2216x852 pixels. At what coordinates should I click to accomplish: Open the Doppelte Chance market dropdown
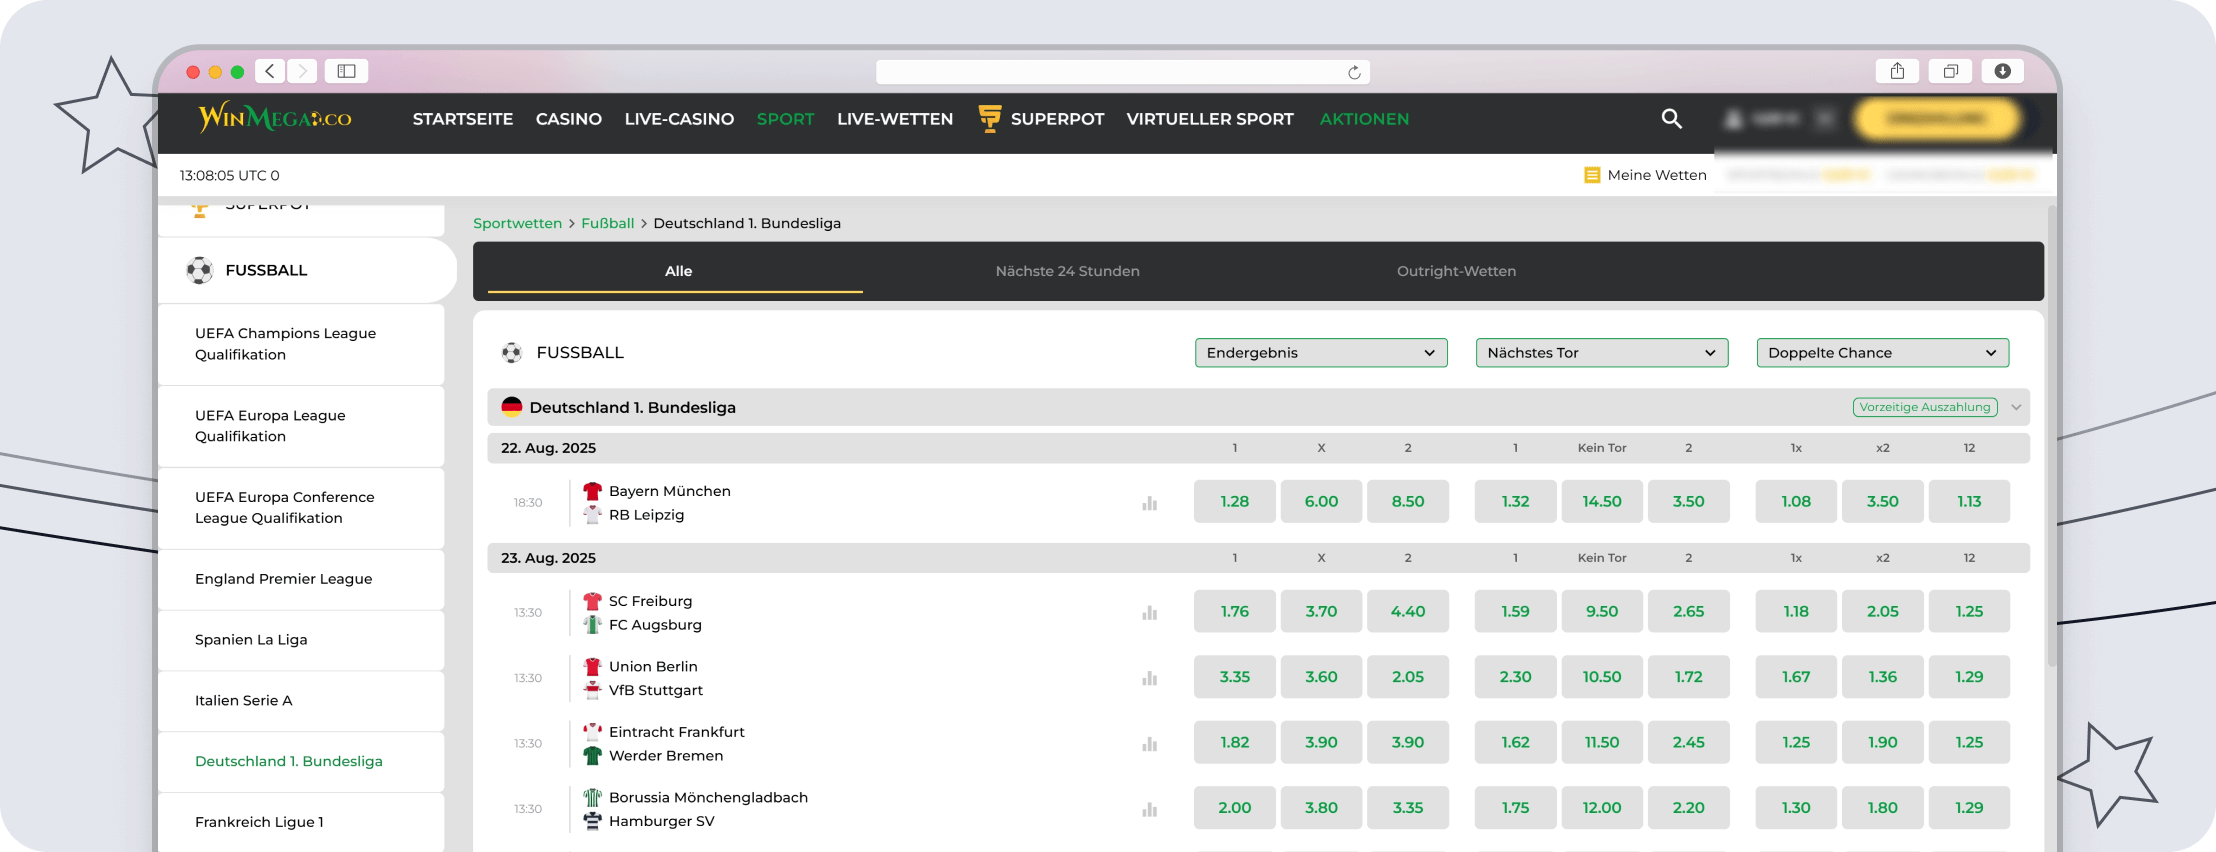coord(1882,353)
